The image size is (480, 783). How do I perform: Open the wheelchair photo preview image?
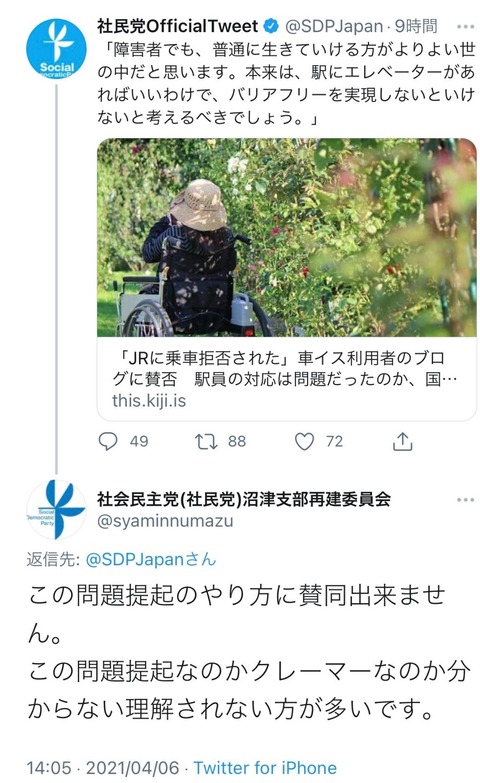pos(287,237)
